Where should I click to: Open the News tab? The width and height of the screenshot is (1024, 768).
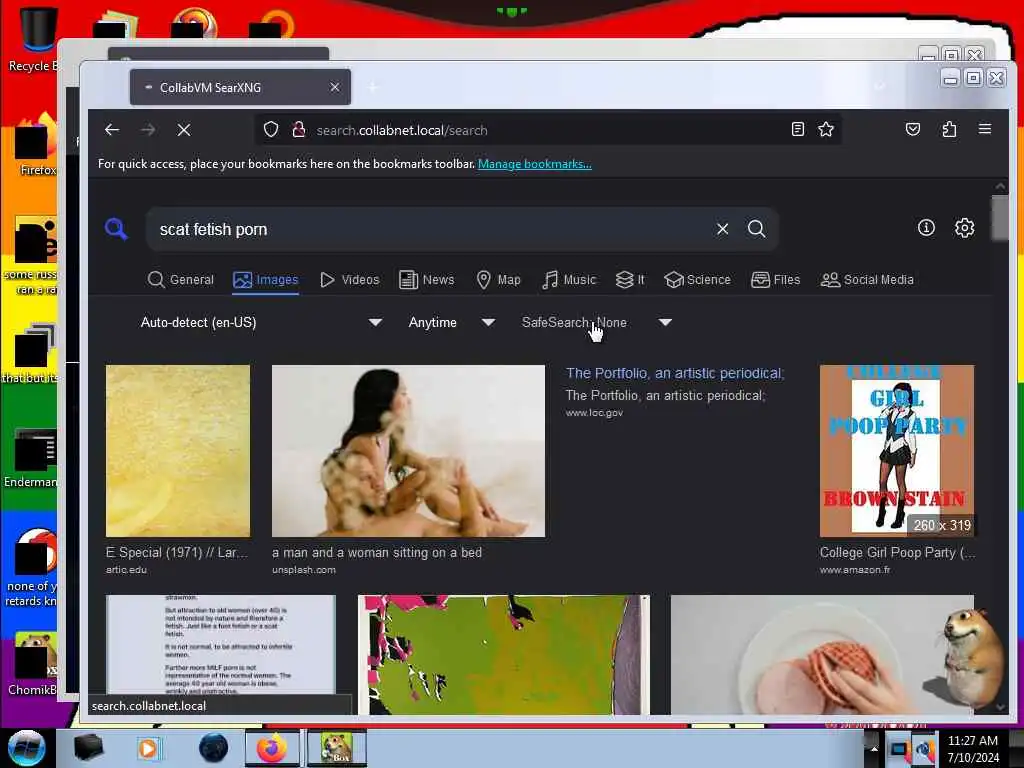(426, 280)
